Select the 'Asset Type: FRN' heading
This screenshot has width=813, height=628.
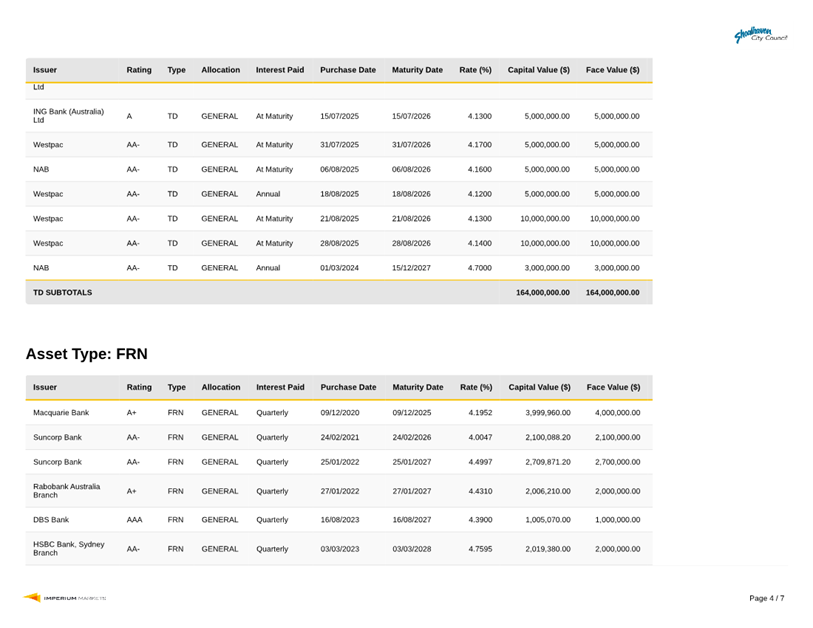pyautogui.click(x=86, y=354)
